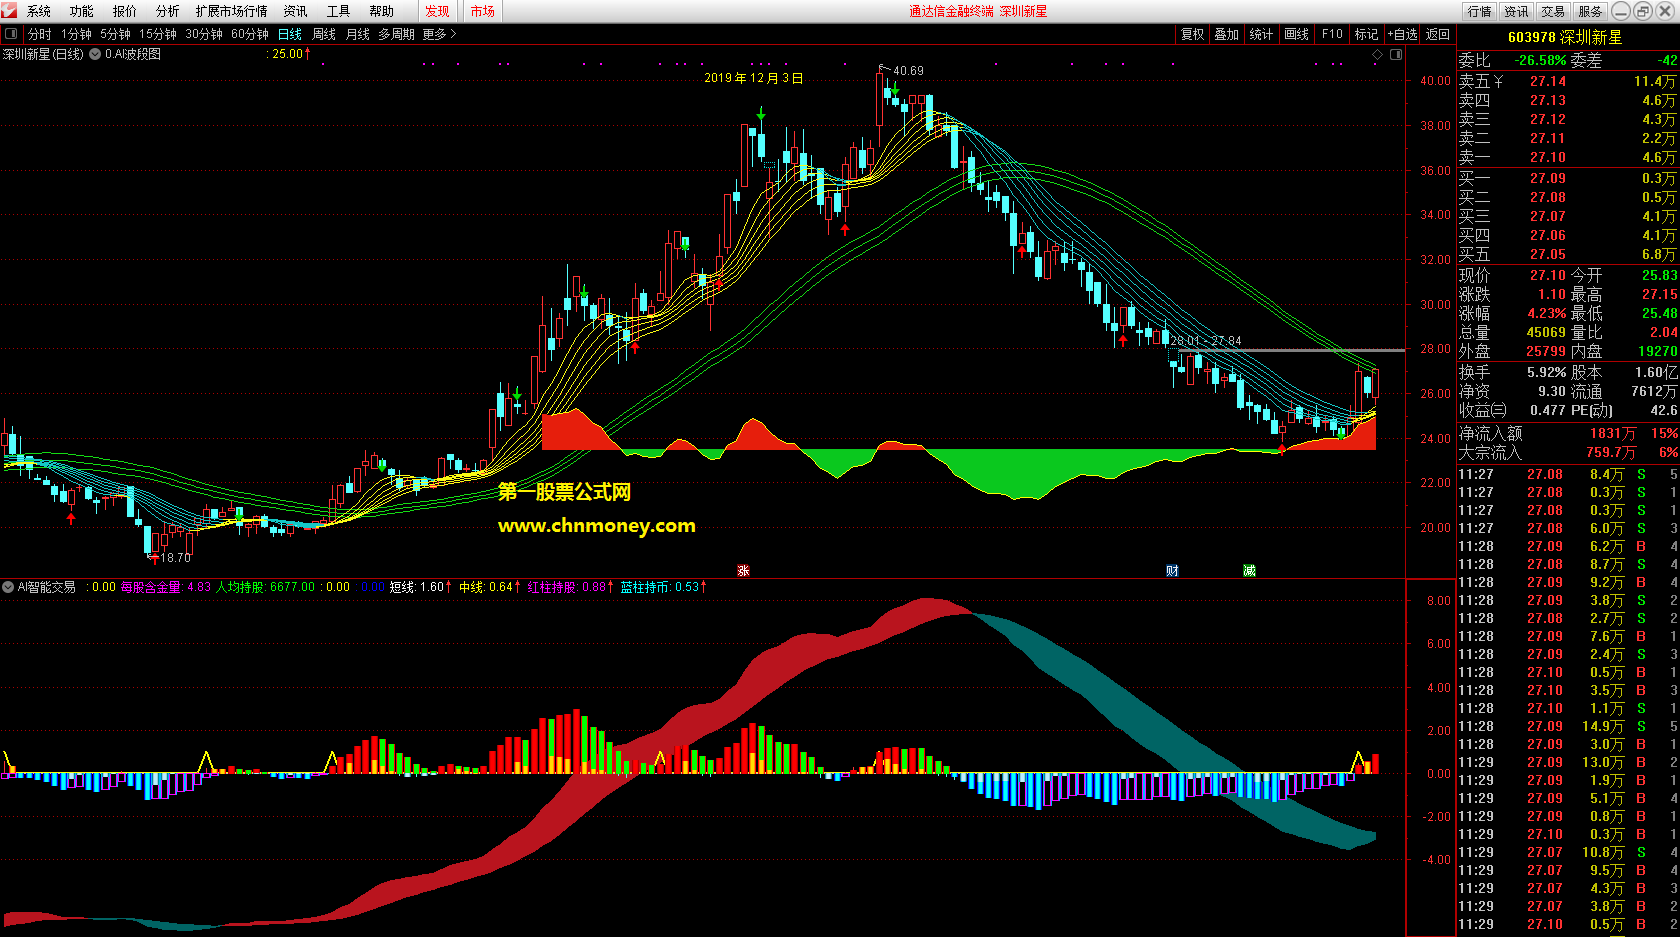The image size is (1680, 937).
Task: Click the green 减 event marker on timeline
Action: click(x=1249, y=570)
